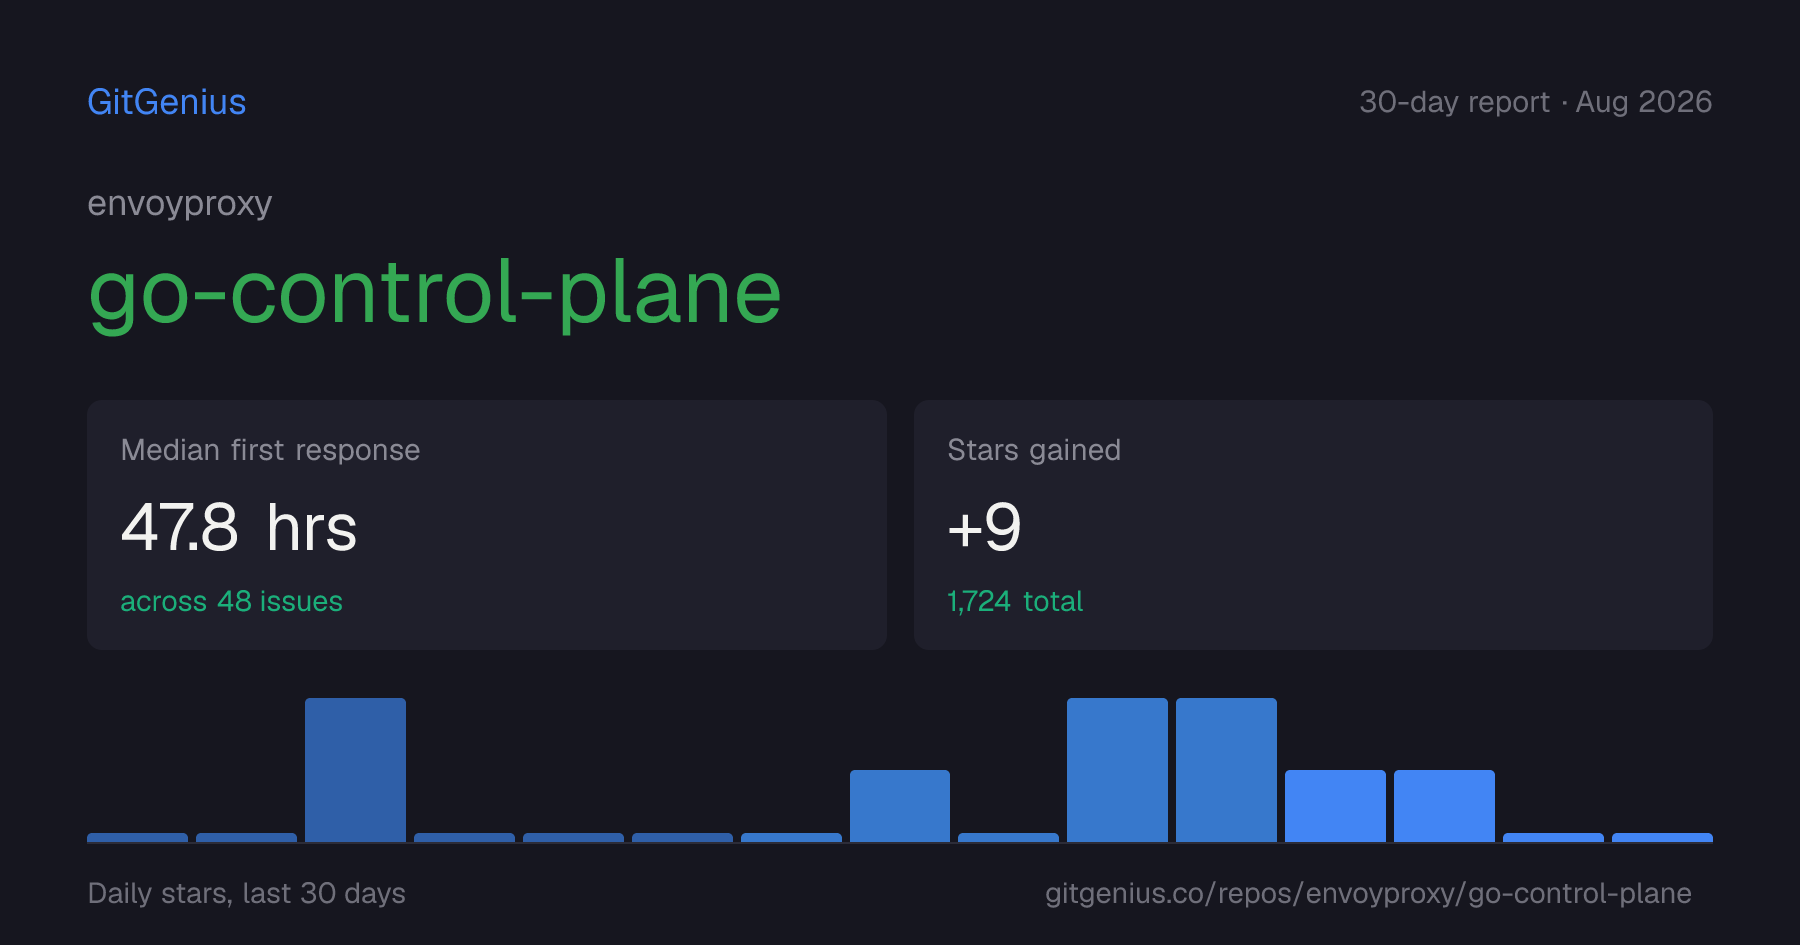Open the Stars gained card
The image size is (1800, 945).
click(x=1313, y=525)
